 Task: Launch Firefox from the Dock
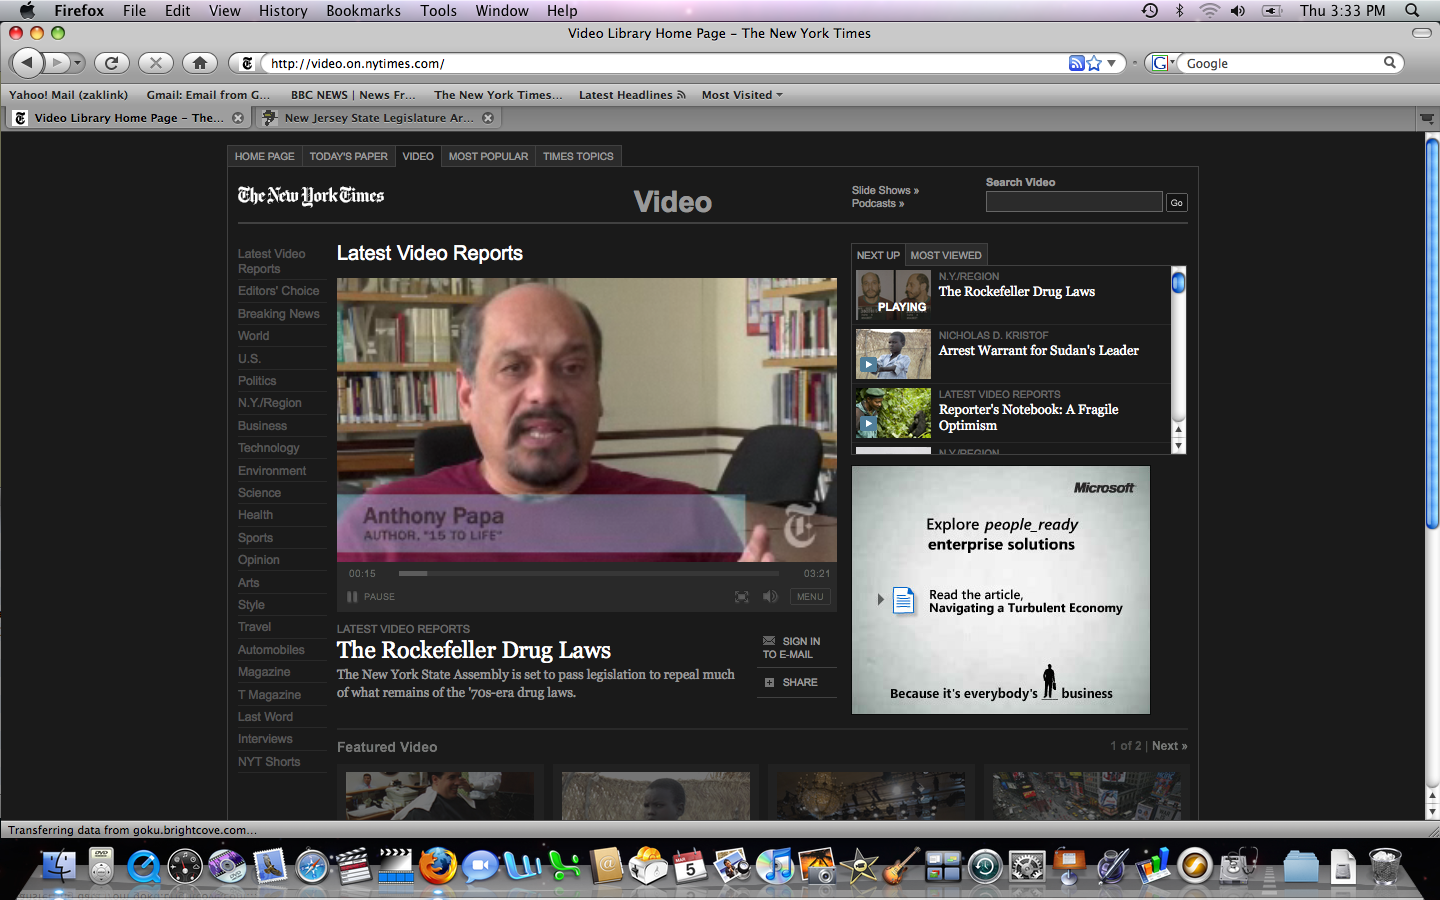point(437,866)
